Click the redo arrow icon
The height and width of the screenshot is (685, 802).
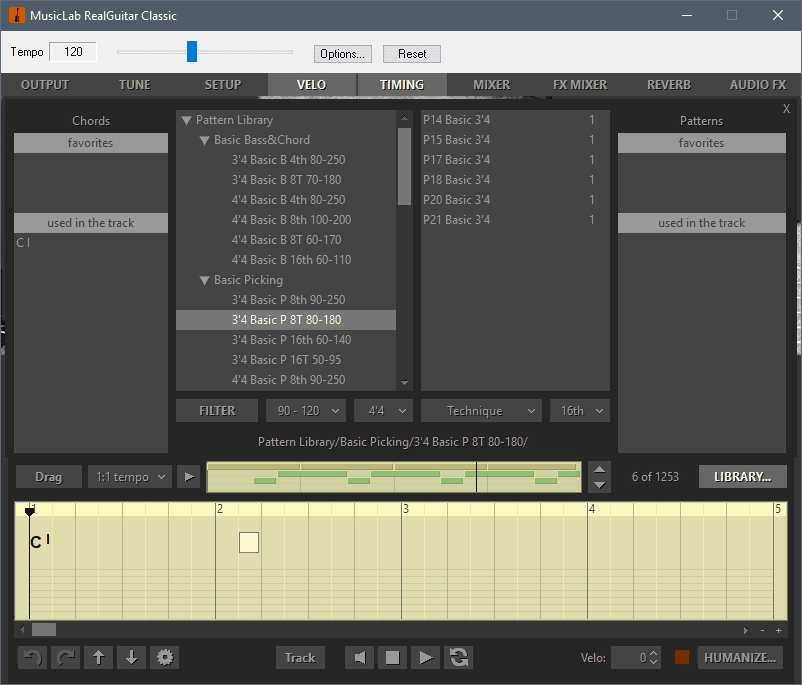tap(65, 657)
